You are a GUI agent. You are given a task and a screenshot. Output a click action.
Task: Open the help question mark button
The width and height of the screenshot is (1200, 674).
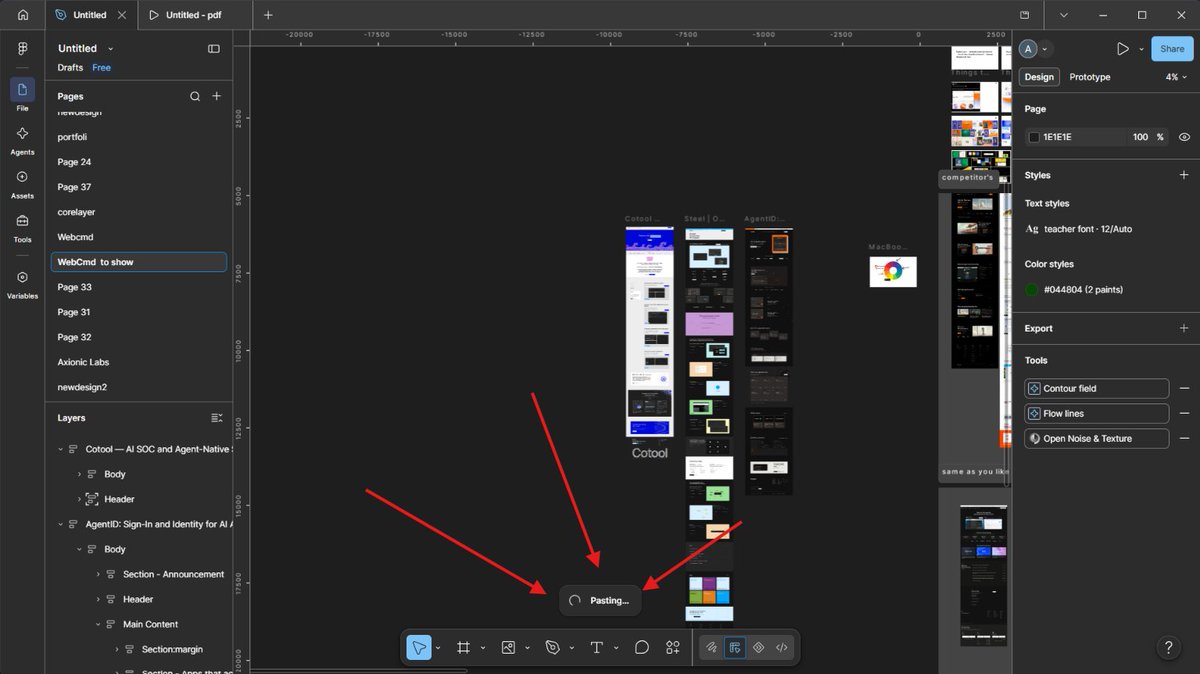coord(1168,648)
